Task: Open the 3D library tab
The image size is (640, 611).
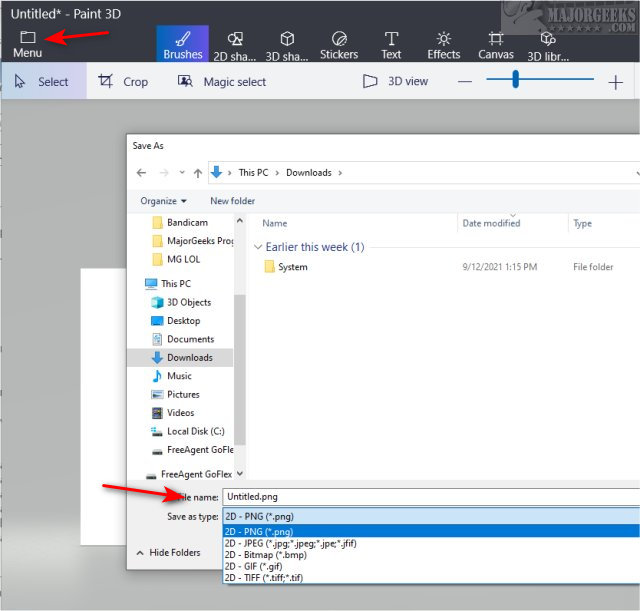Action: tap(548, 46)
